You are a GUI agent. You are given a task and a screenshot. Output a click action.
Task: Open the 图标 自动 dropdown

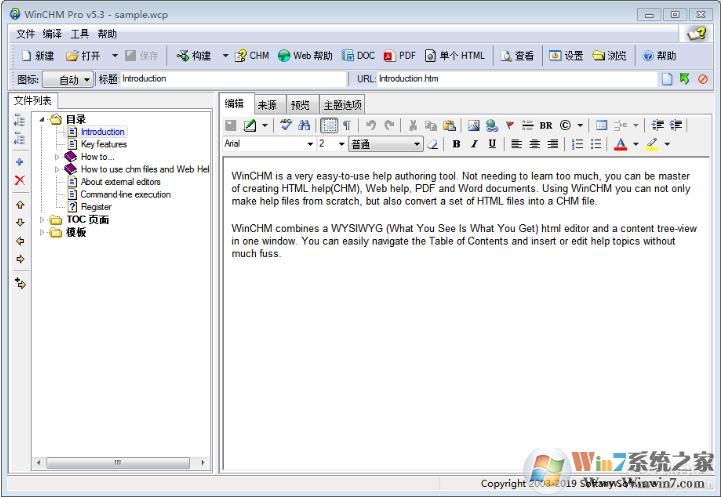click(x=68, y=80)
